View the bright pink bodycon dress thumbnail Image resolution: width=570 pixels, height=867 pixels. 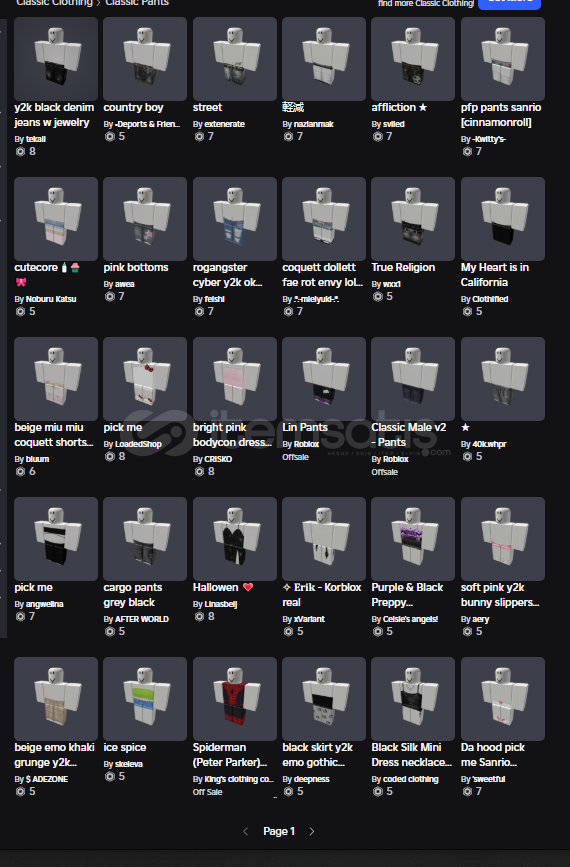tap(234, 379)
